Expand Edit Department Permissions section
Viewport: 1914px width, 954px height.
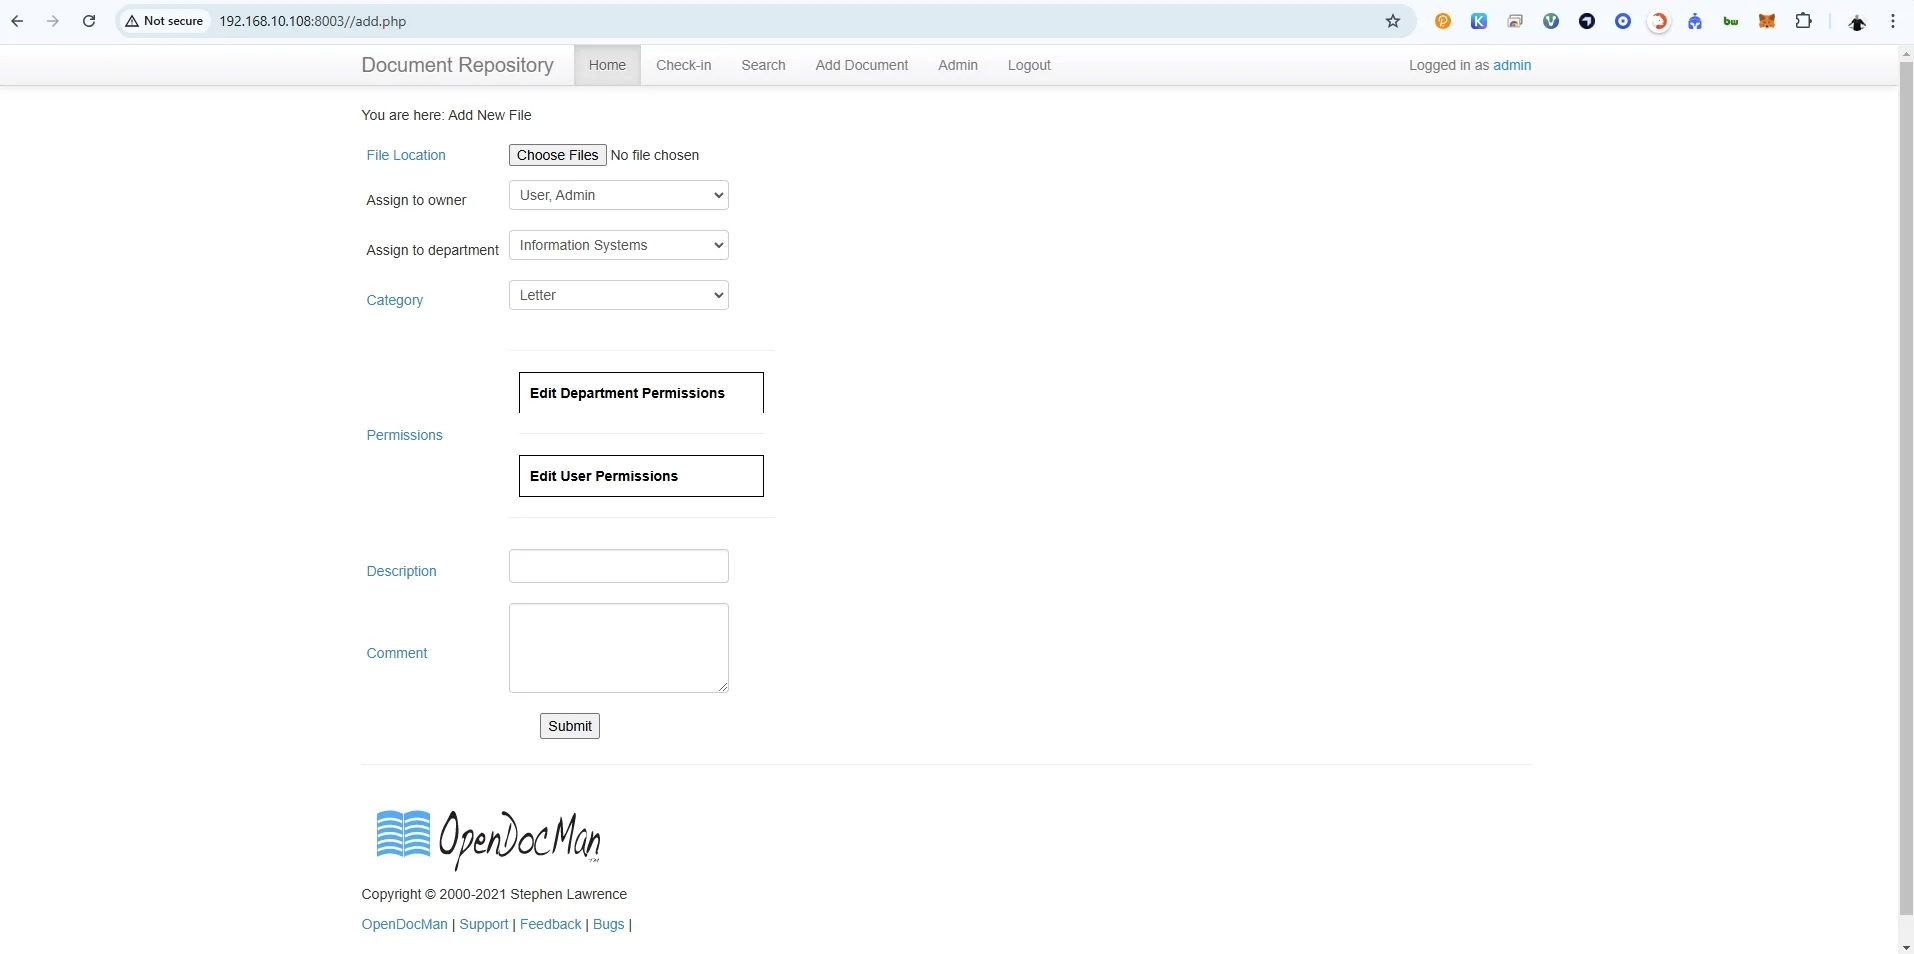641,393
